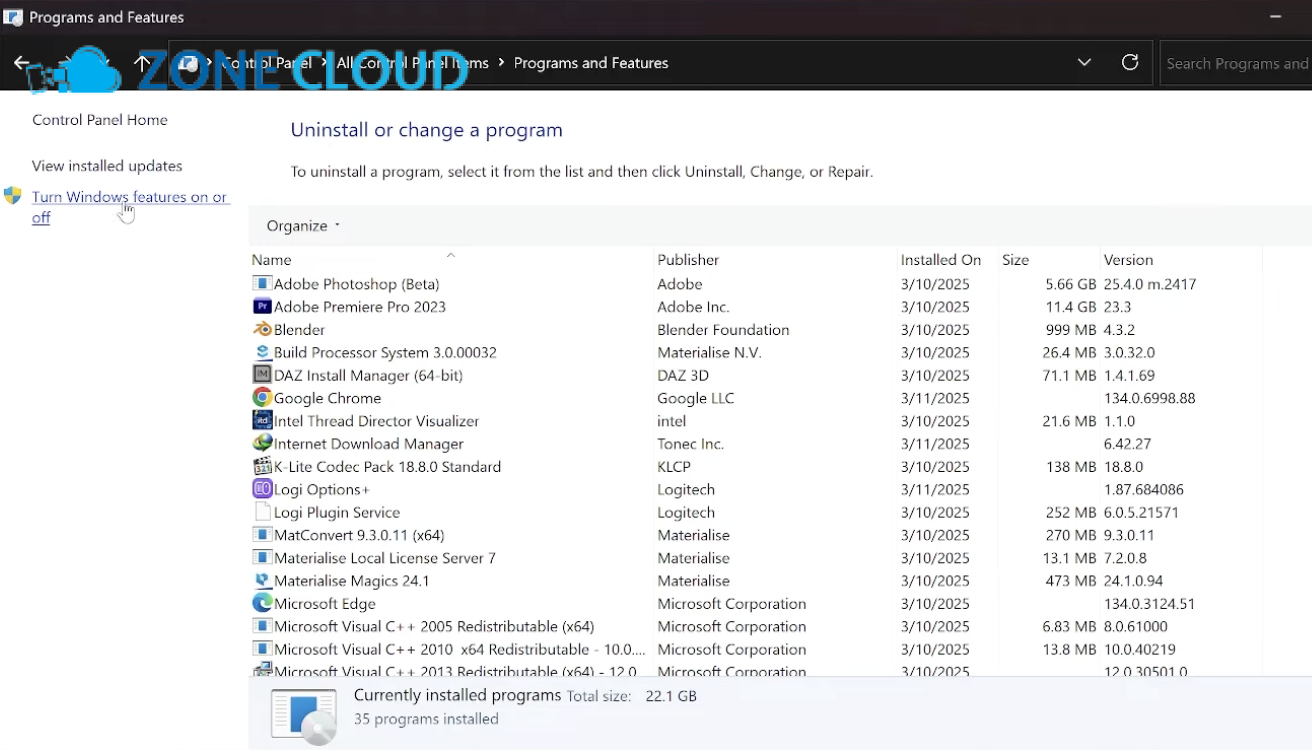Click the DAZ Install Manager icon

262,375
